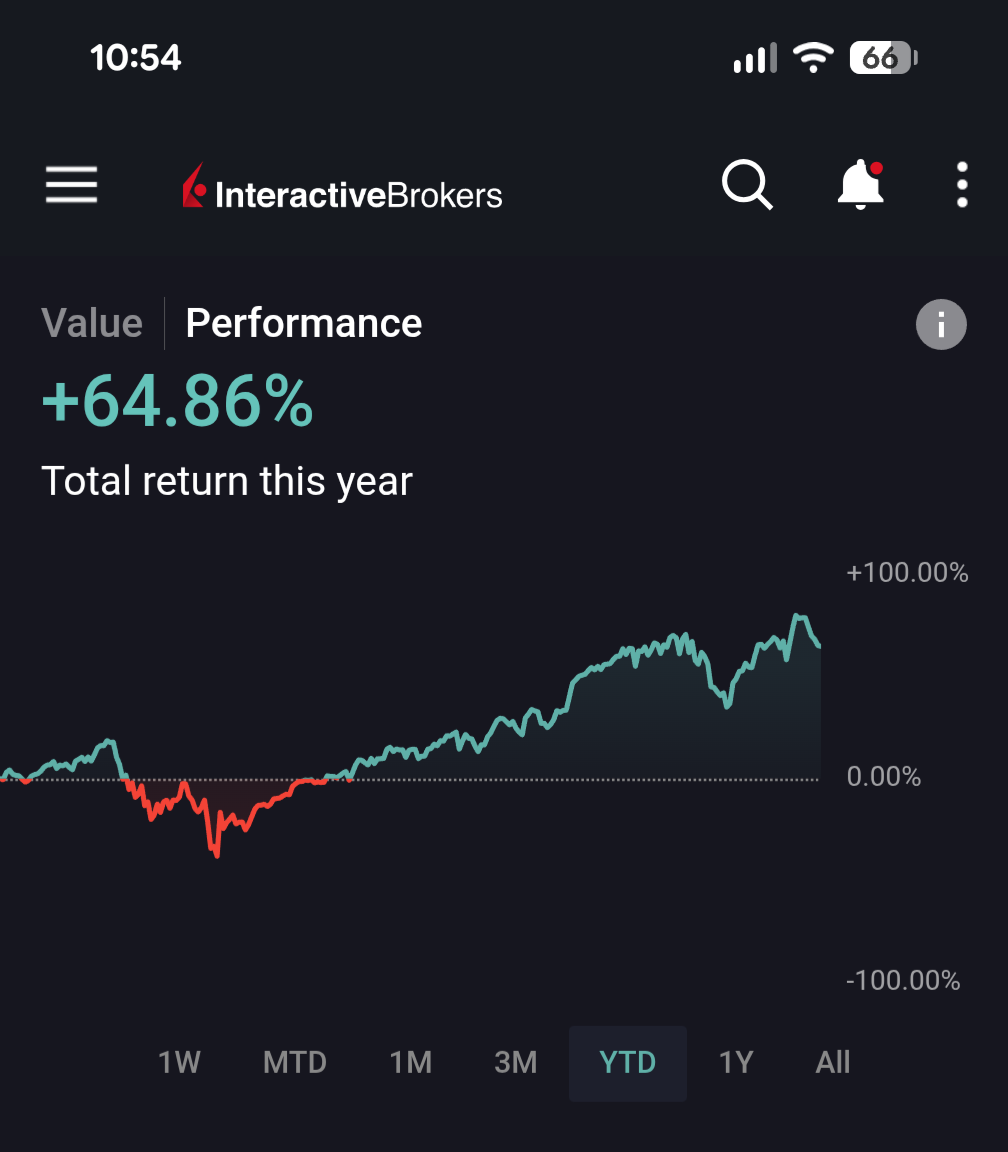Open the hamburger navigation menu
This screenshot has height=1152, width=1008.
click(71, 185)
